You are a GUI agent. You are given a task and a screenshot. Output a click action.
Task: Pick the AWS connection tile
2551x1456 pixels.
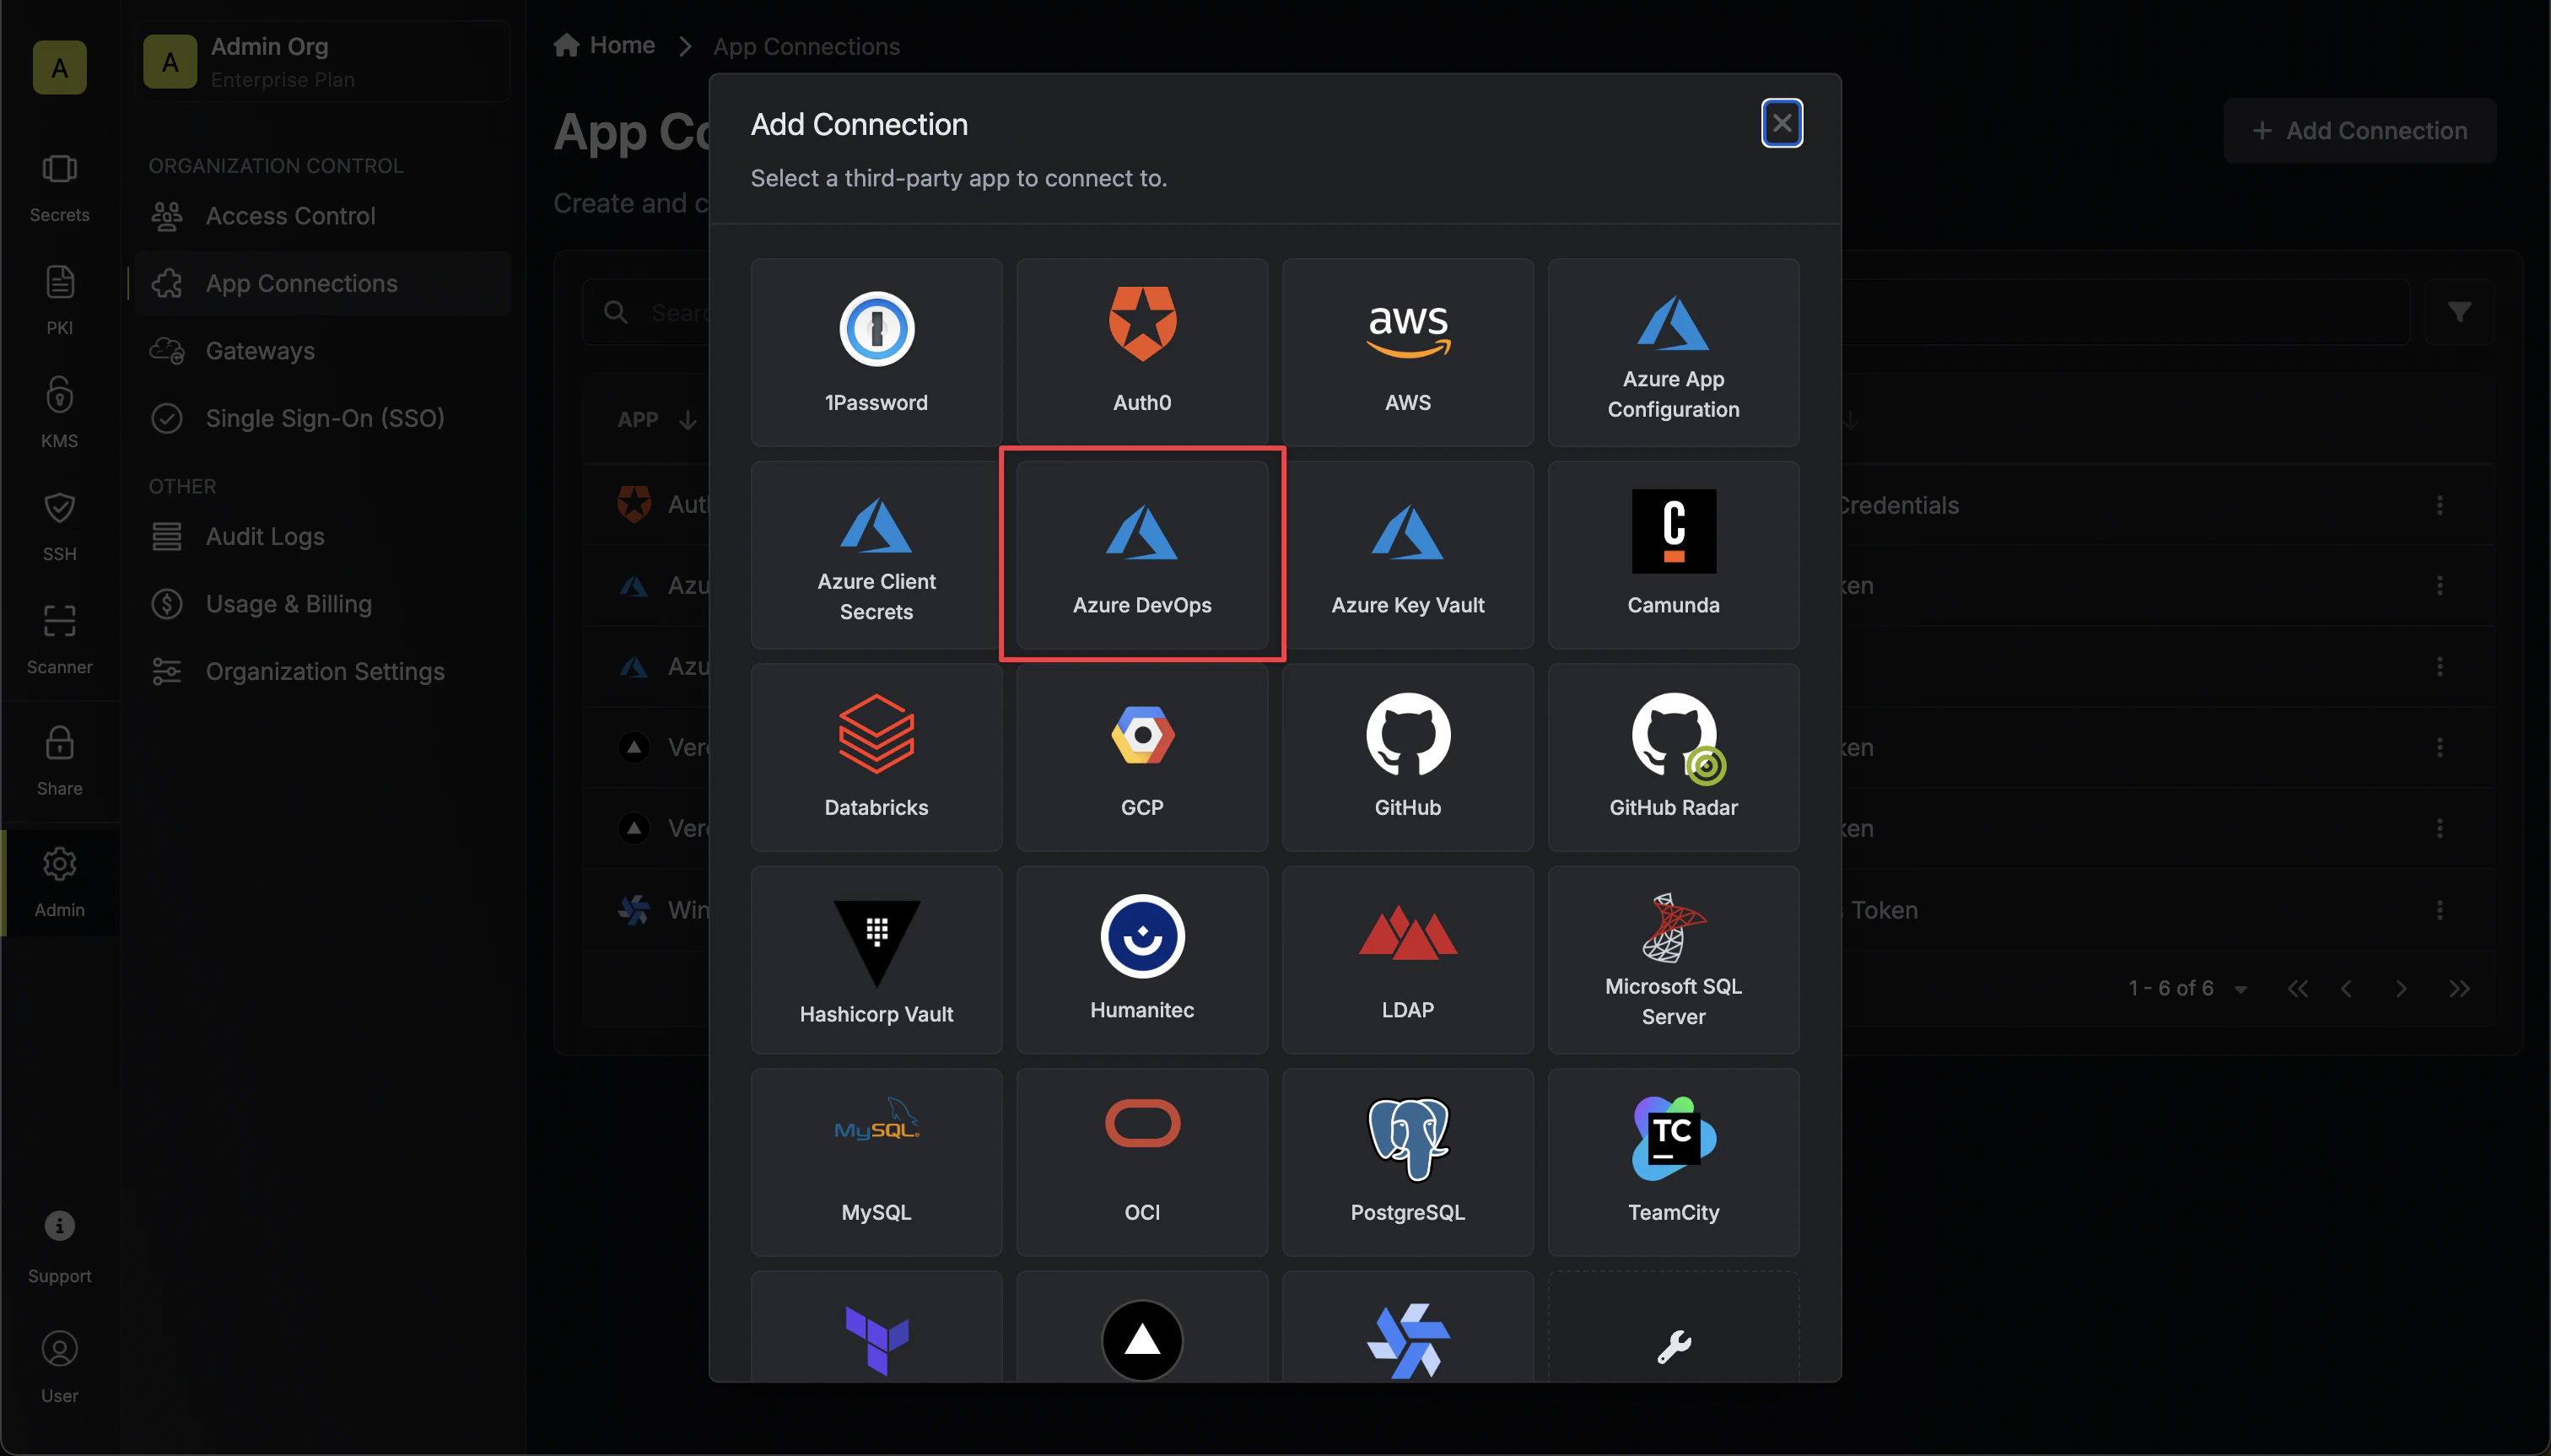point(1408,352)
